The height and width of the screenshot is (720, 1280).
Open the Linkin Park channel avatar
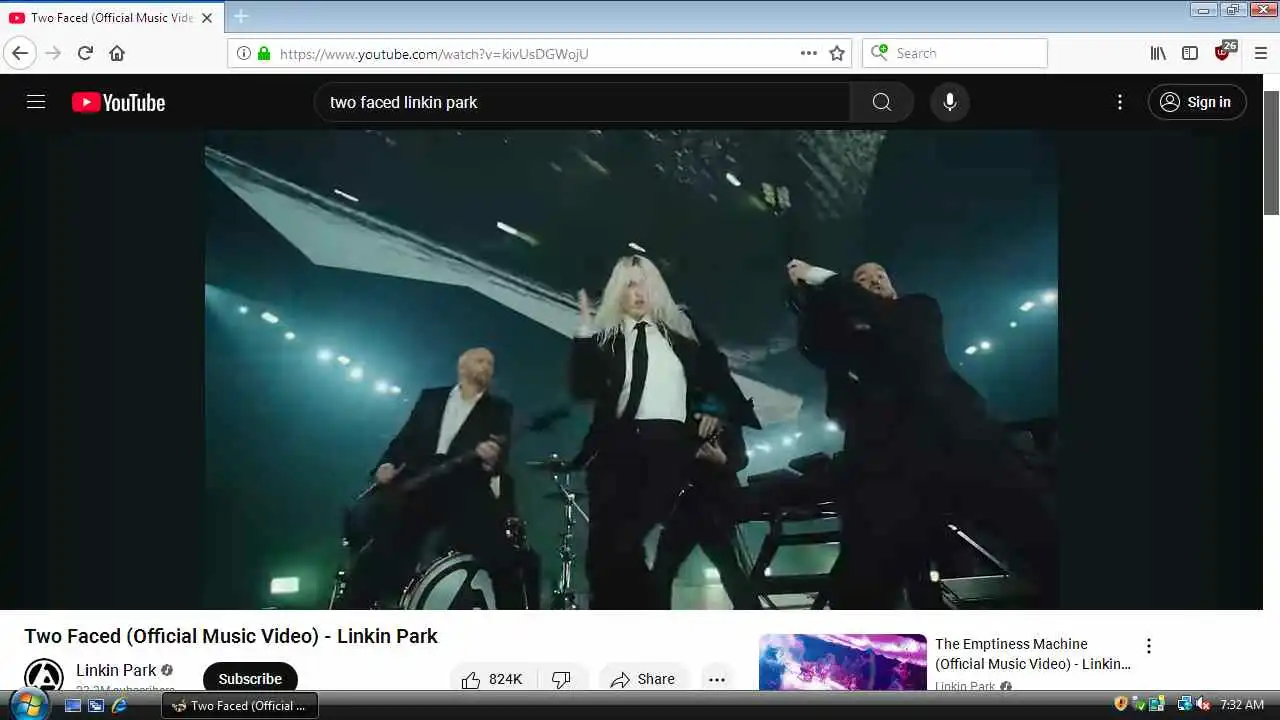pyautogui.click(x=44, y=677)
